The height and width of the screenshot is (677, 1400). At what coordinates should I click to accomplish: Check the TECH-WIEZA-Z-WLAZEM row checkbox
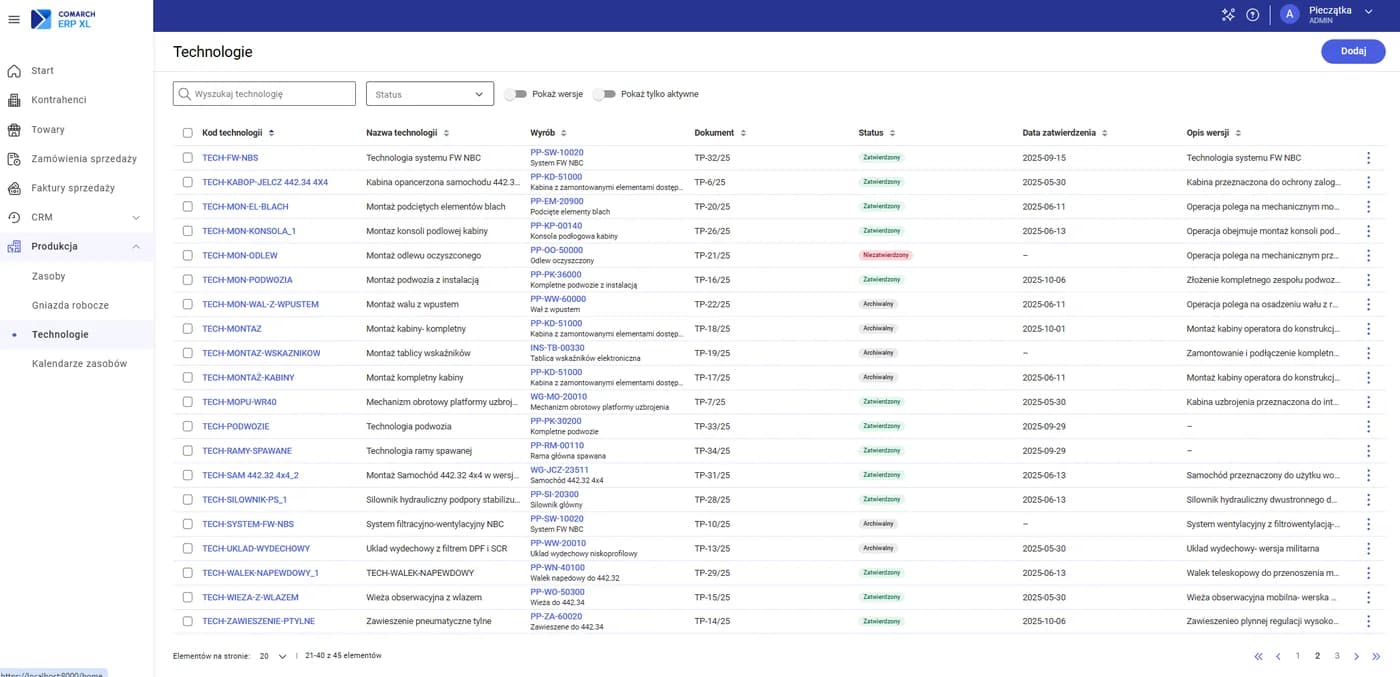(x=187, y=597)
